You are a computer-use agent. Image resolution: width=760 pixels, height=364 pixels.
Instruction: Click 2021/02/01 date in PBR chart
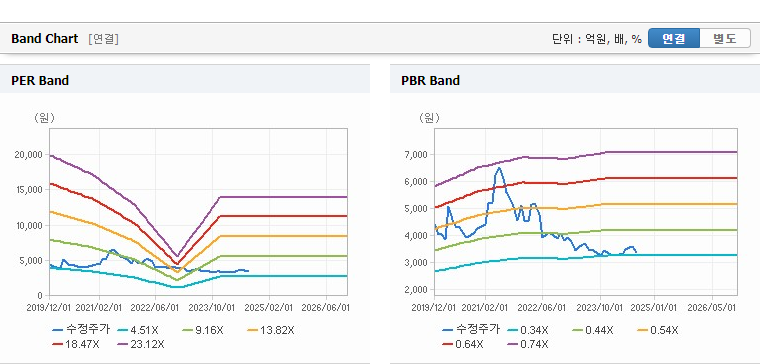485,308
